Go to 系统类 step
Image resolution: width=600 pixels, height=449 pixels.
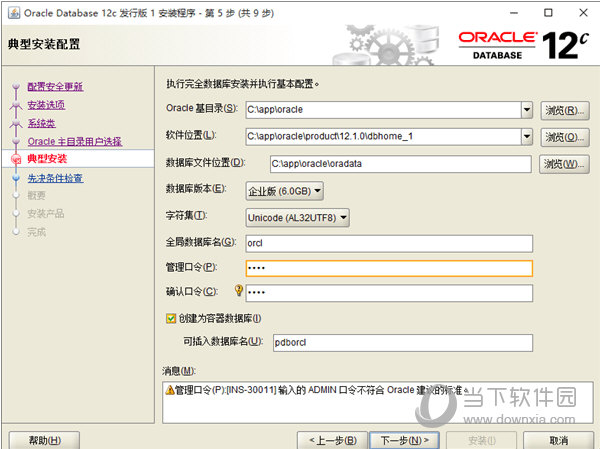[x=41, y=123]
